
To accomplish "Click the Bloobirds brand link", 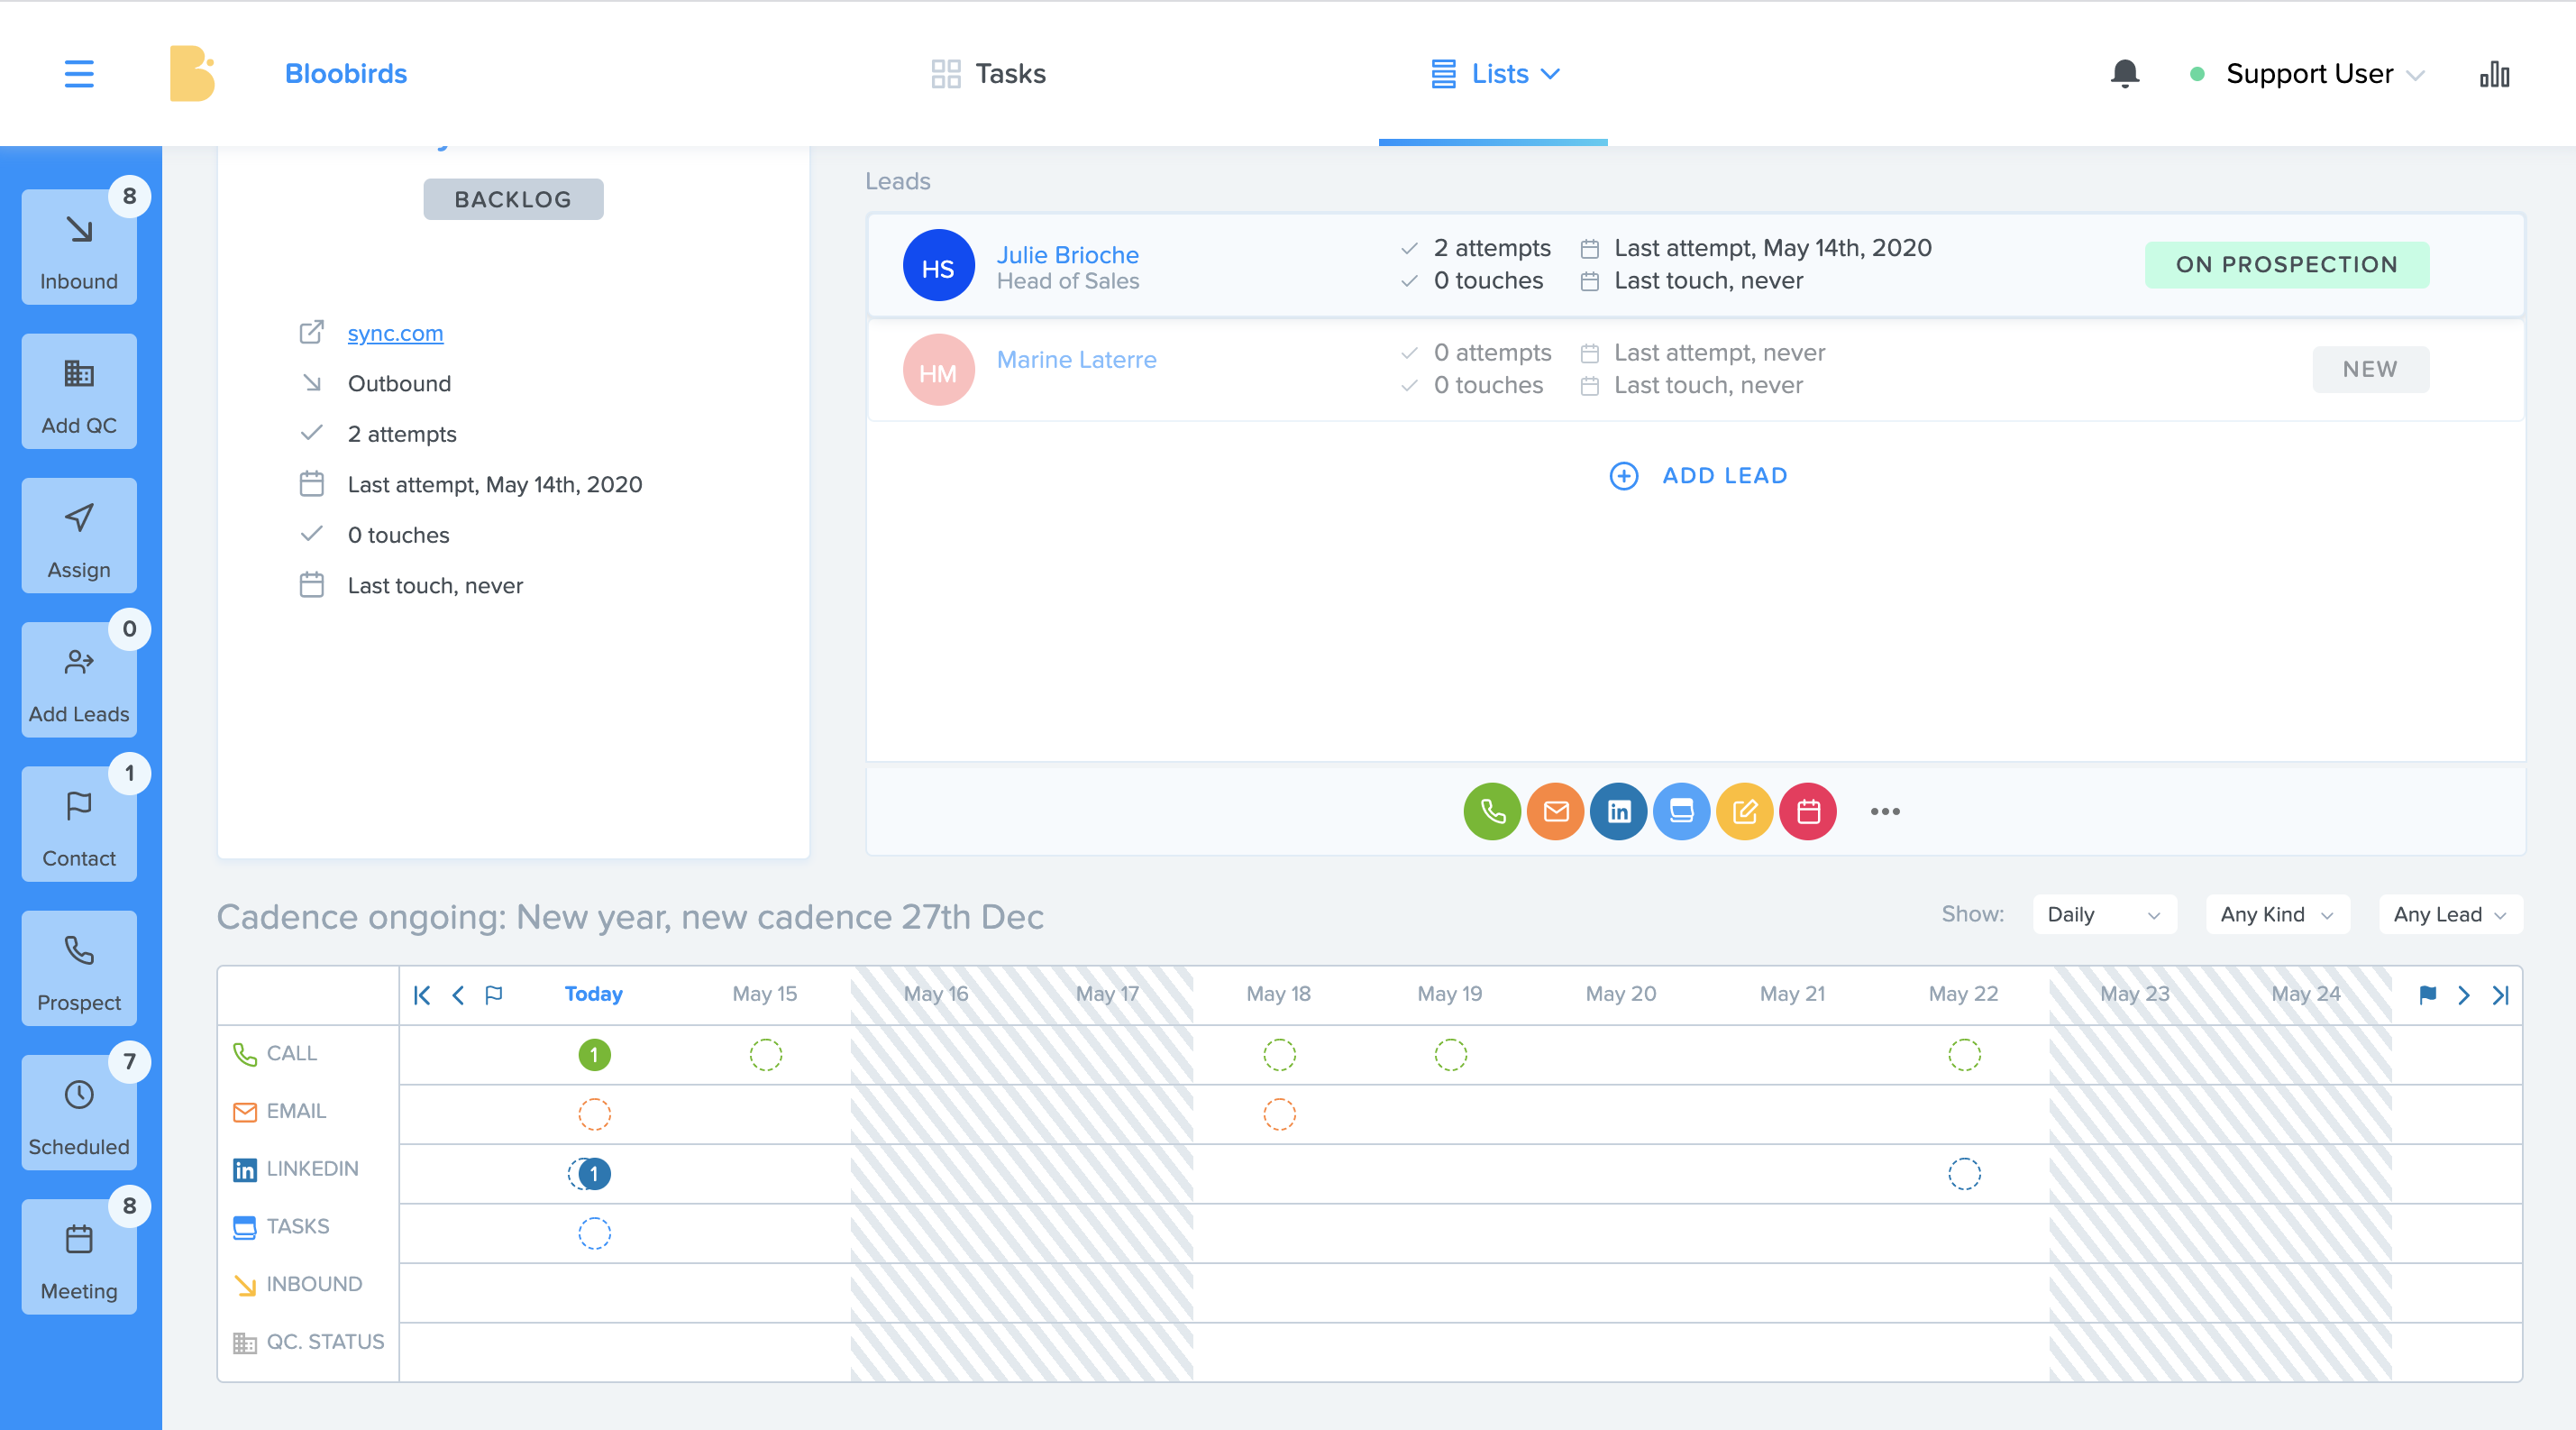I will tap(346, 74).
